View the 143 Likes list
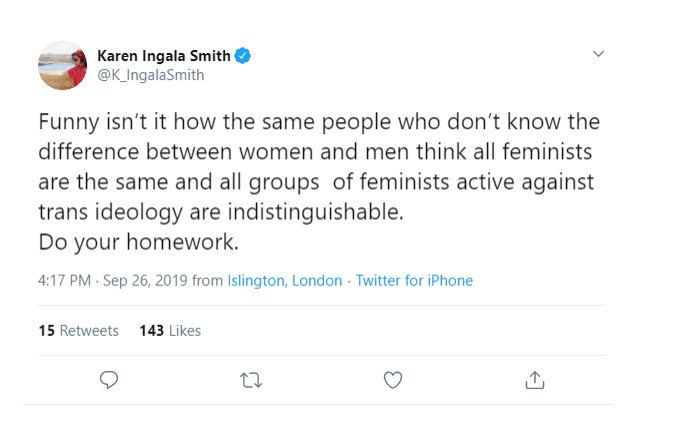This screenshot has width=688, height=428. pyautogui.click(x=170, y=331)
